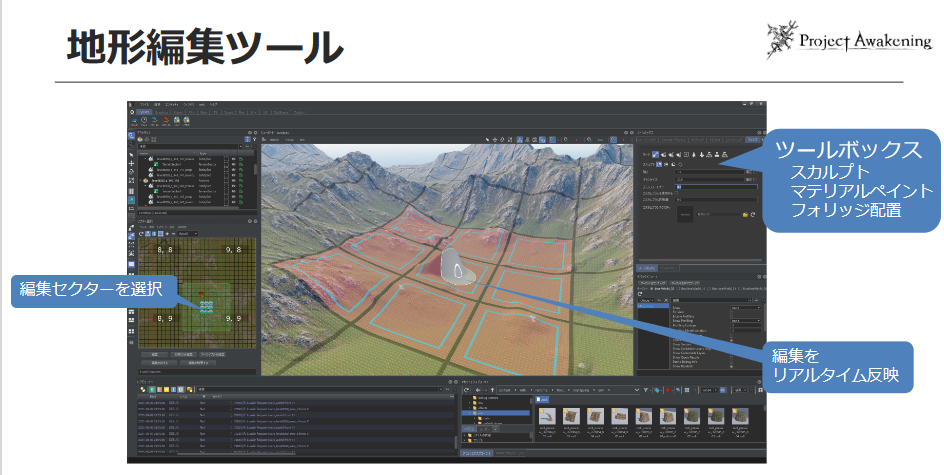
Task: Switch asset browser to grid view icon
Action: [x=687, y=390]
